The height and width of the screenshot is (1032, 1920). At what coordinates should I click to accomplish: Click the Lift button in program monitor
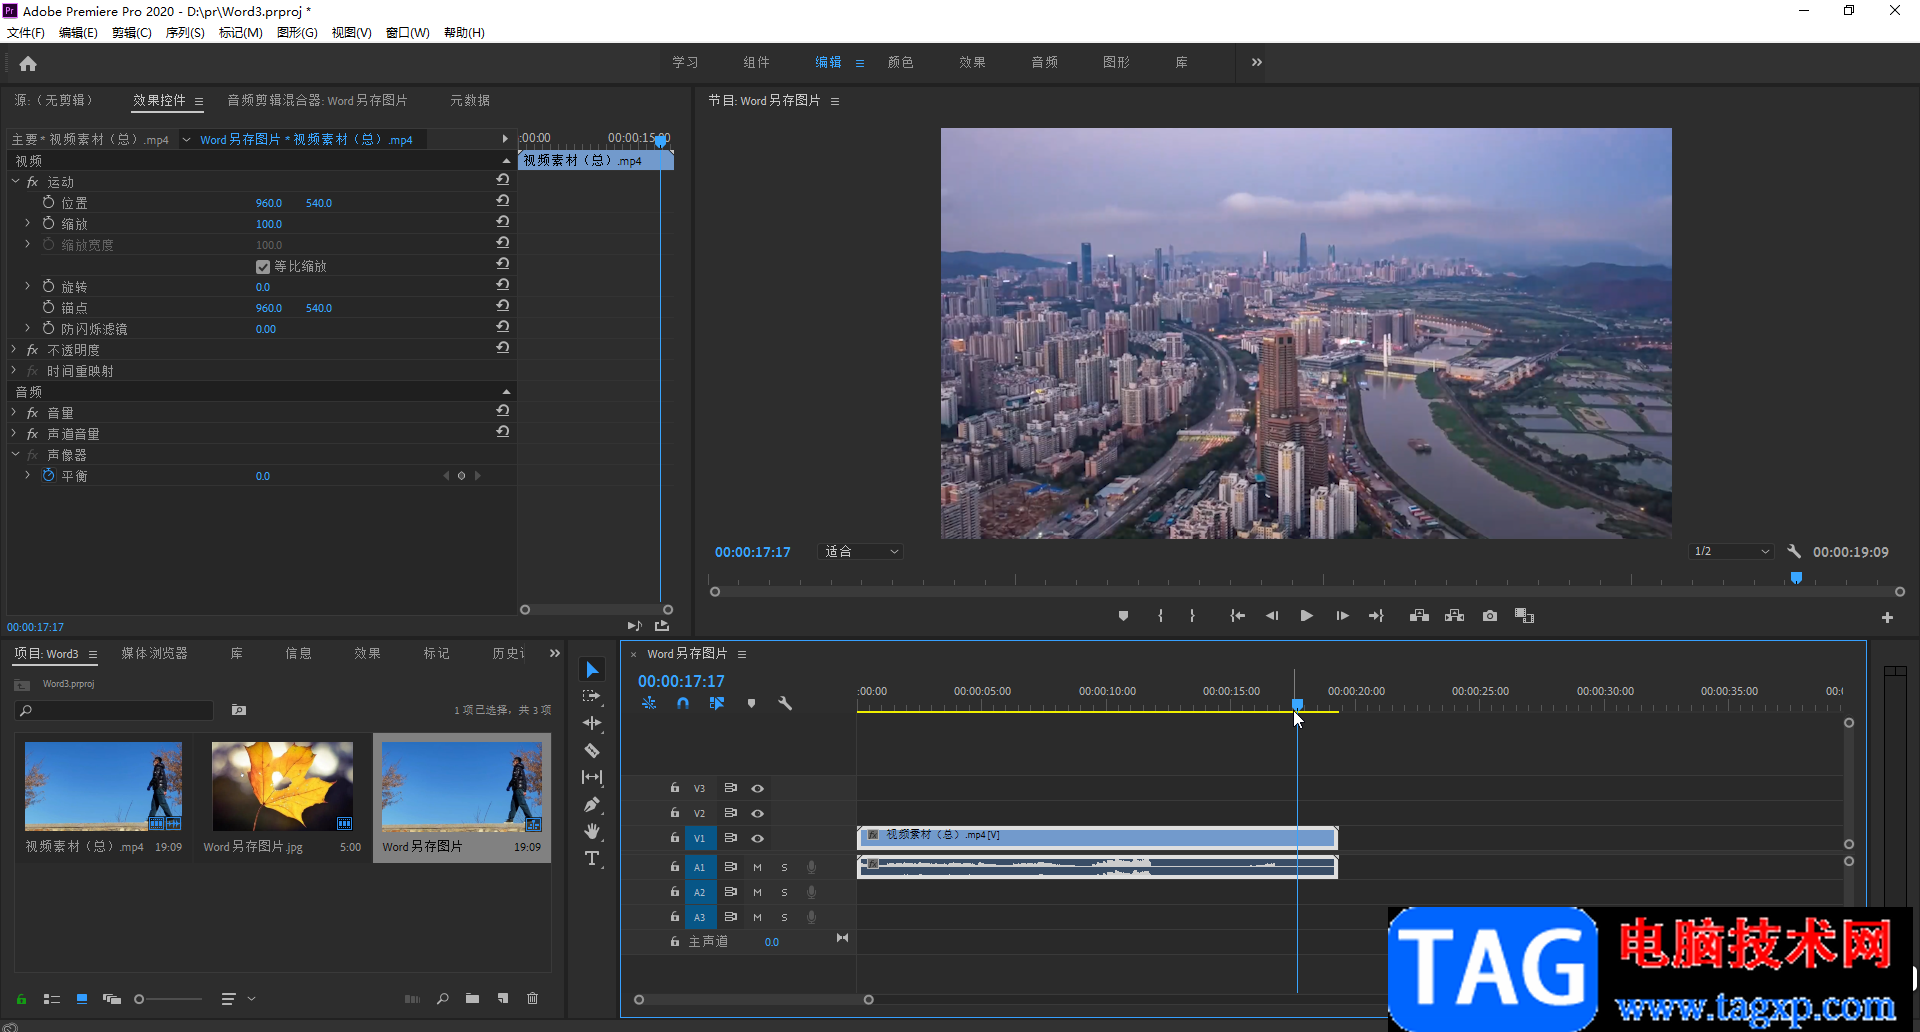(1419, 616)
